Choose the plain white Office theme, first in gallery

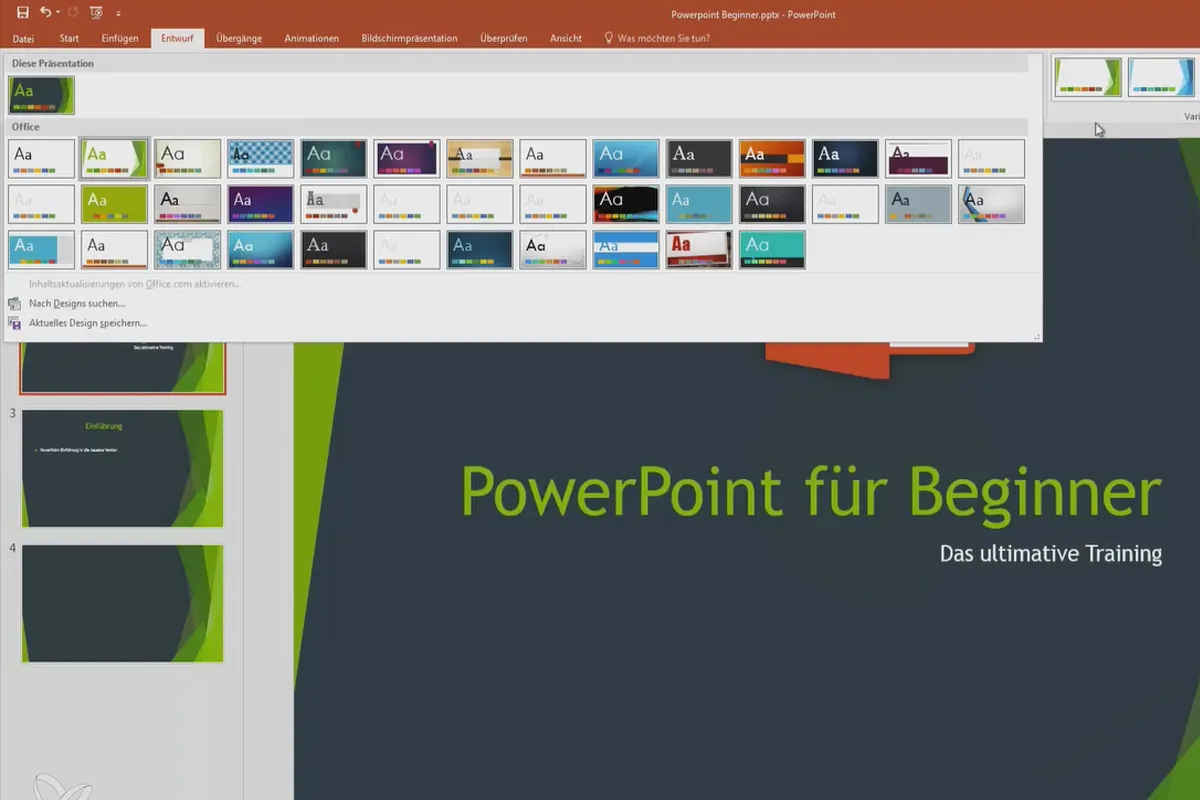click(x=41, y=158)
